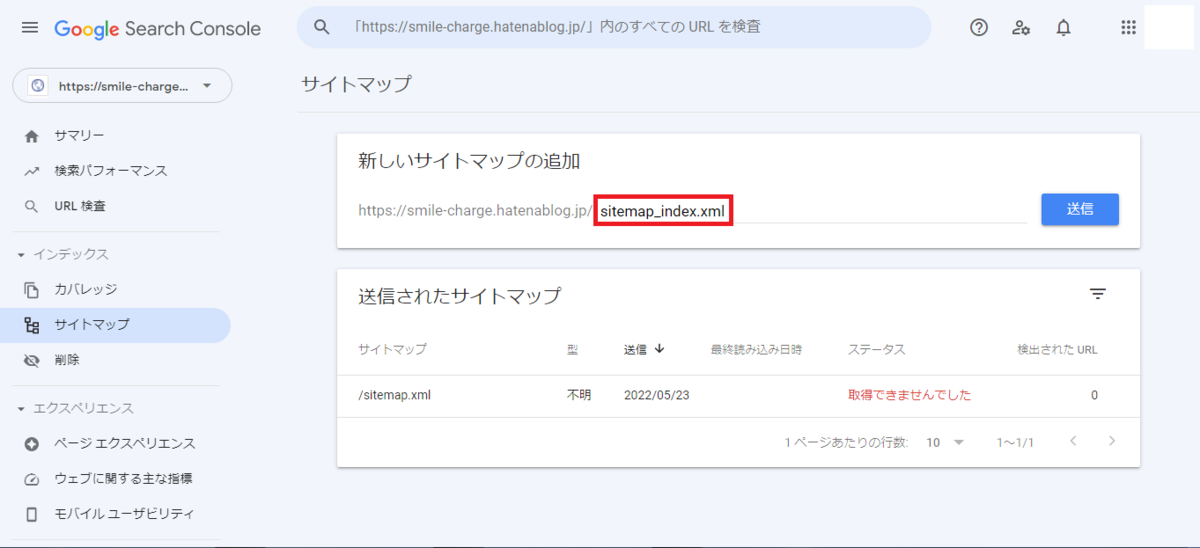Sort by ステータス column header
The image size is (1200, 548).
(x=877, y=350)
